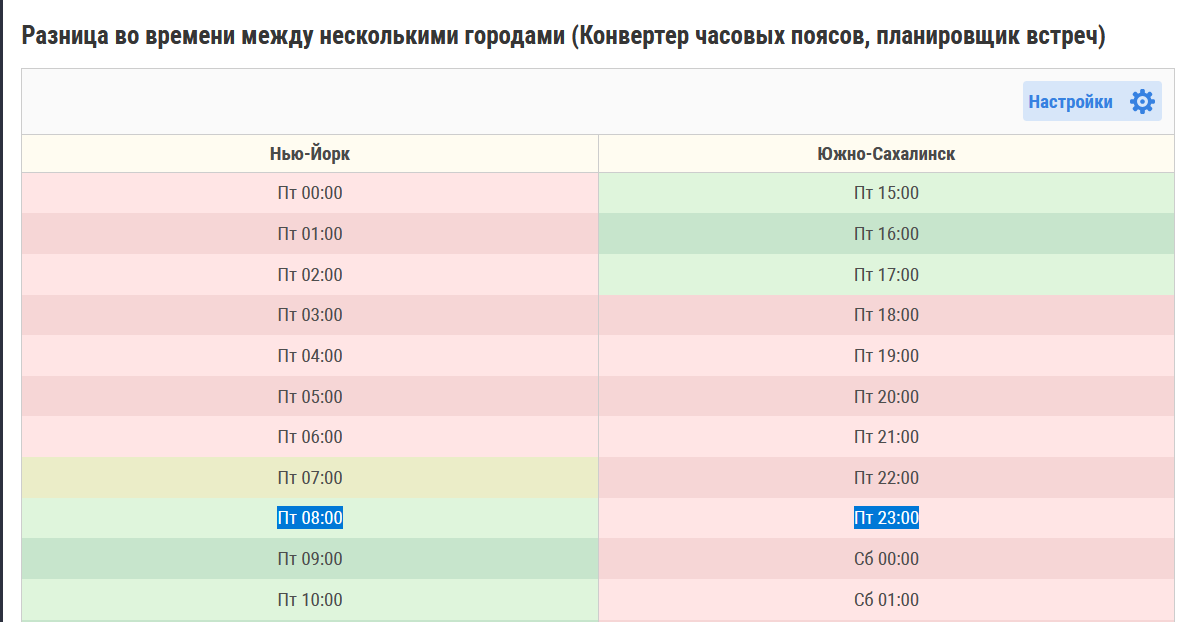1180x622 pixels.
Task: Click the Сб 00:00 cell
Action: pos(887,559)
